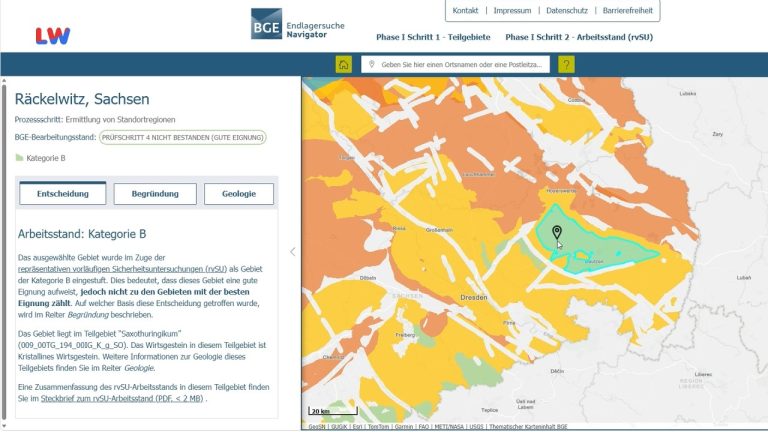
Task: Click the 20 km map scale bar
Action: (333, 410)
